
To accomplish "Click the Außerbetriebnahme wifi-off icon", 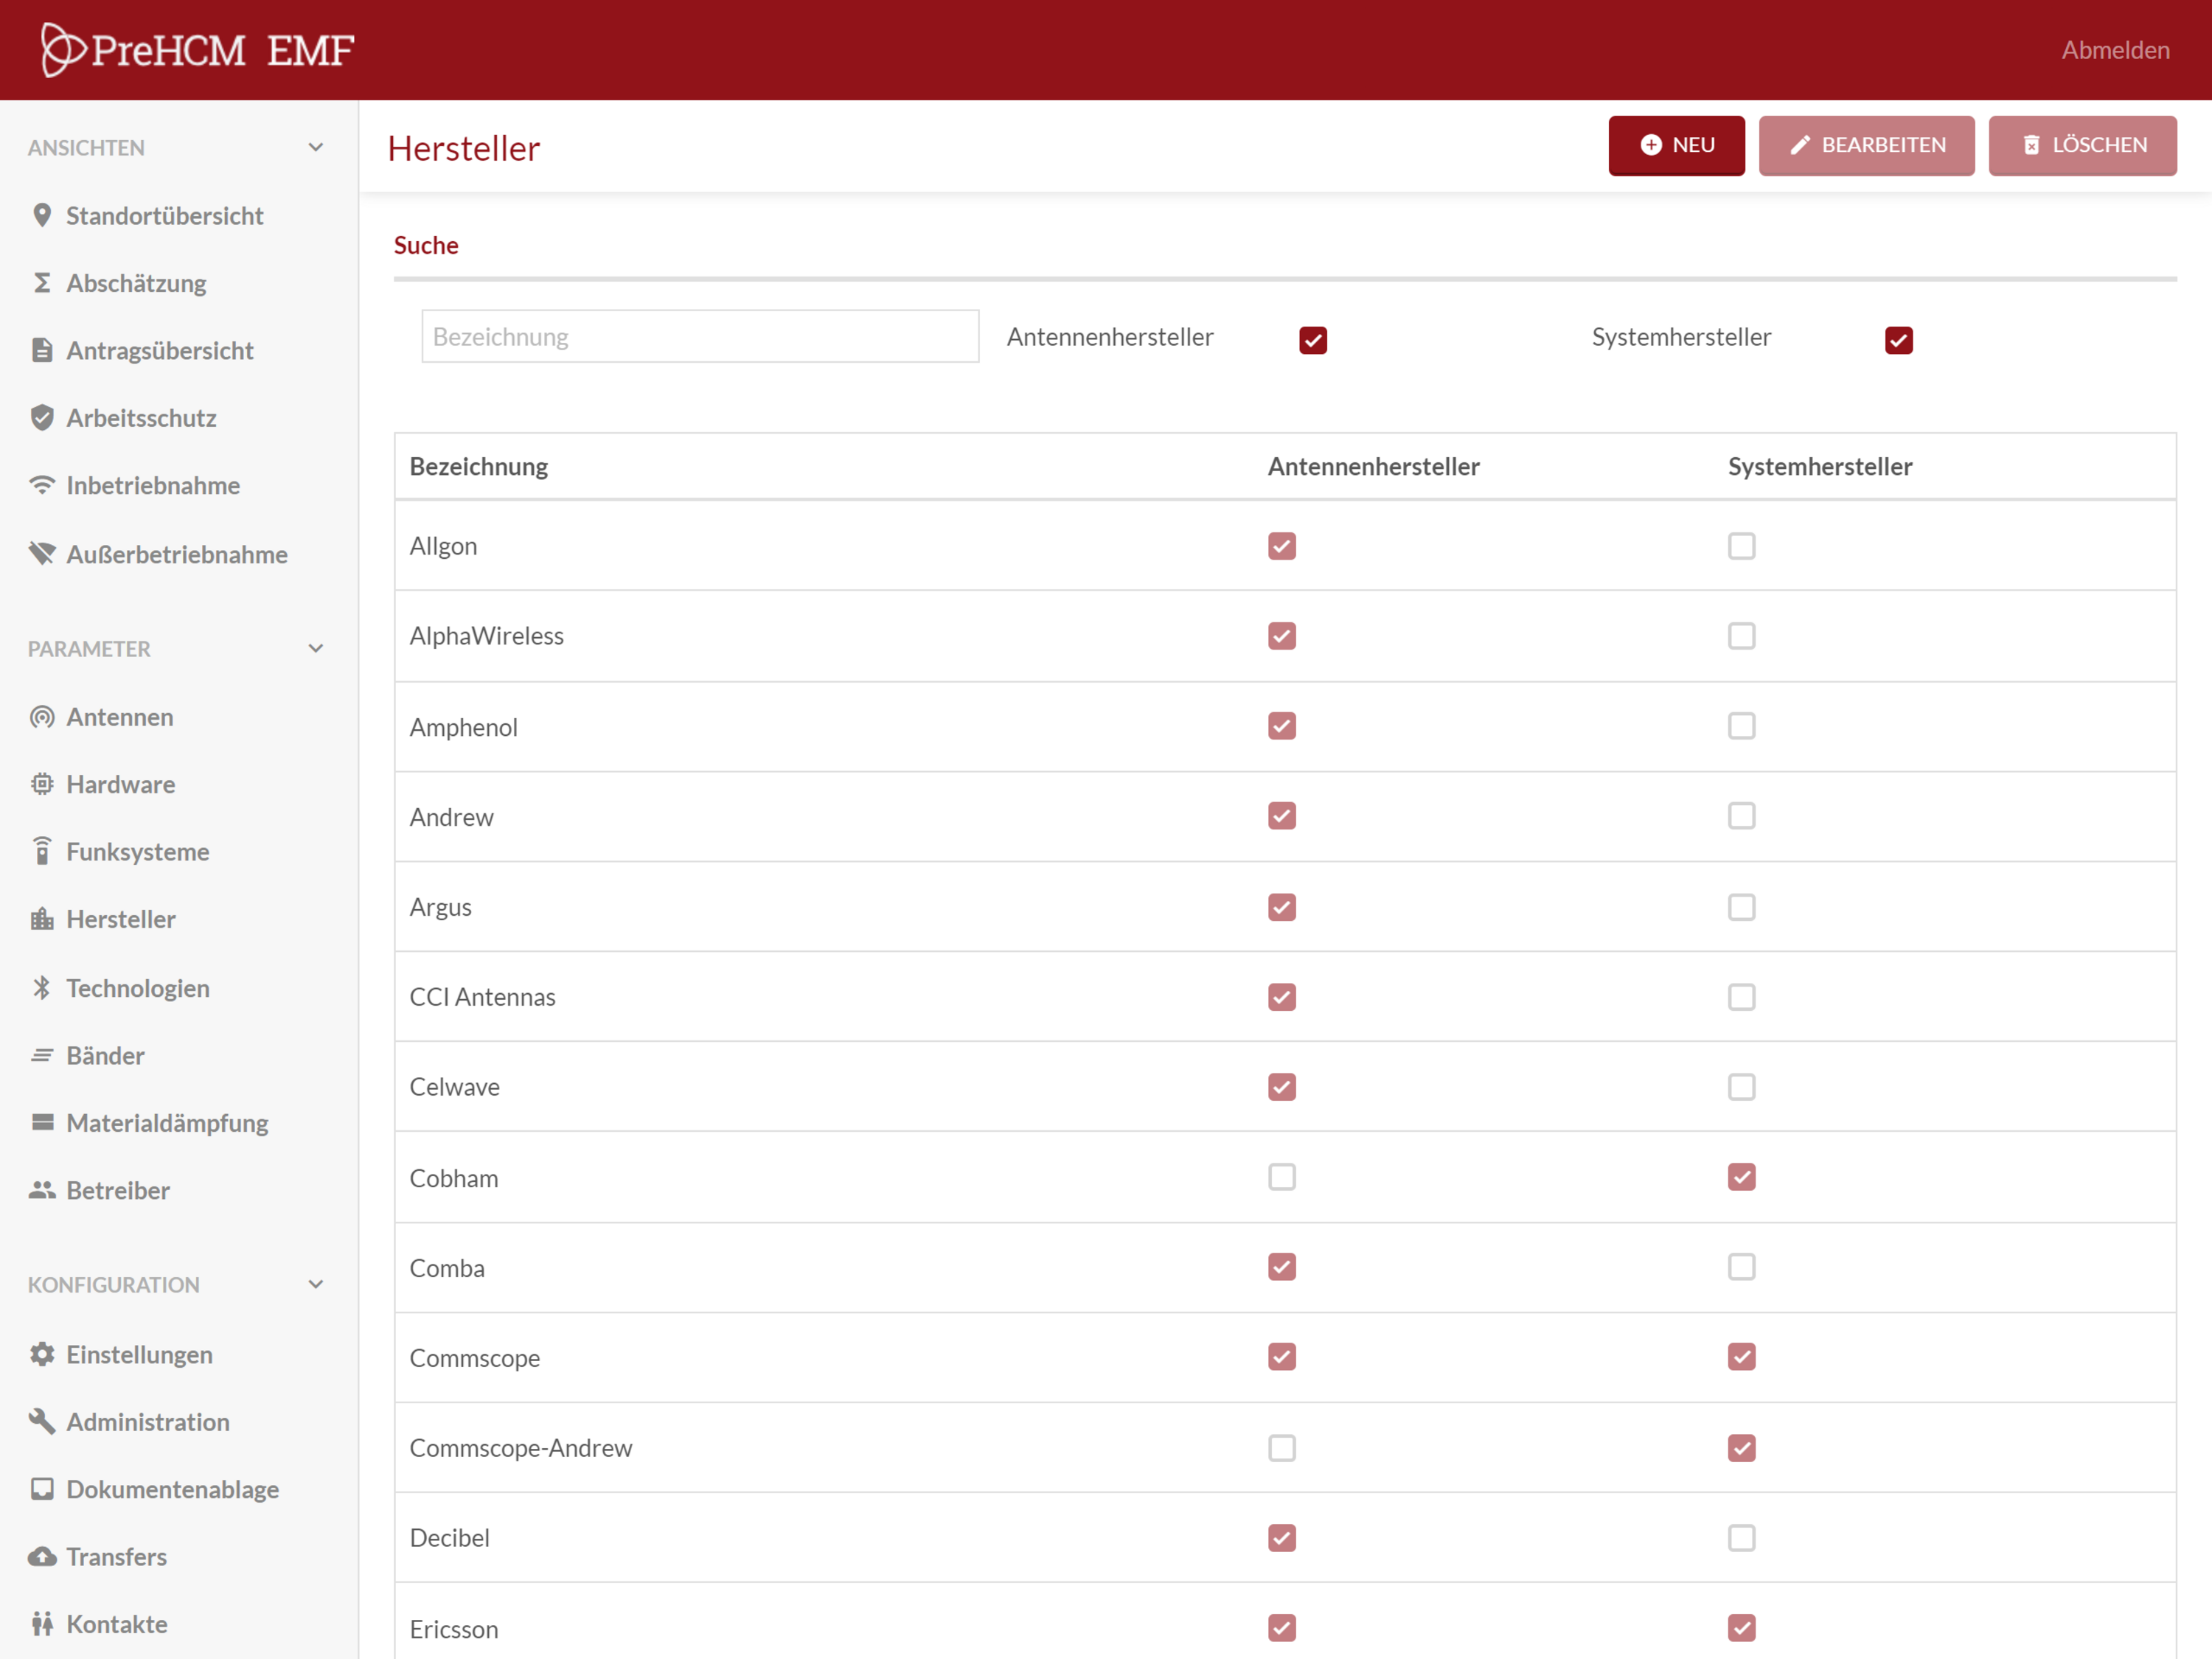I will pos(42,553).
